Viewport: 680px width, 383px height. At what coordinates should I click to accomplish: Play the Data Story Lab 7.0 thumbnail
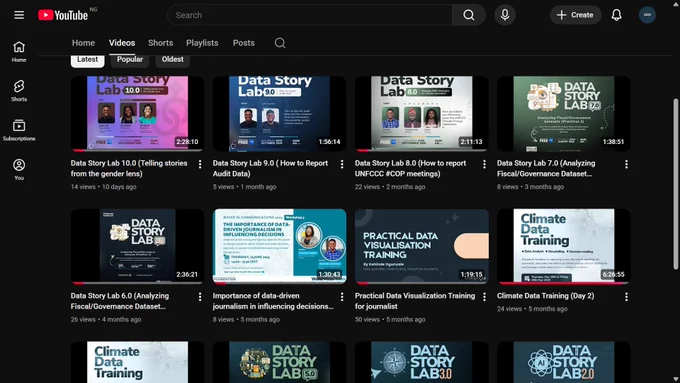click(564, 114)
